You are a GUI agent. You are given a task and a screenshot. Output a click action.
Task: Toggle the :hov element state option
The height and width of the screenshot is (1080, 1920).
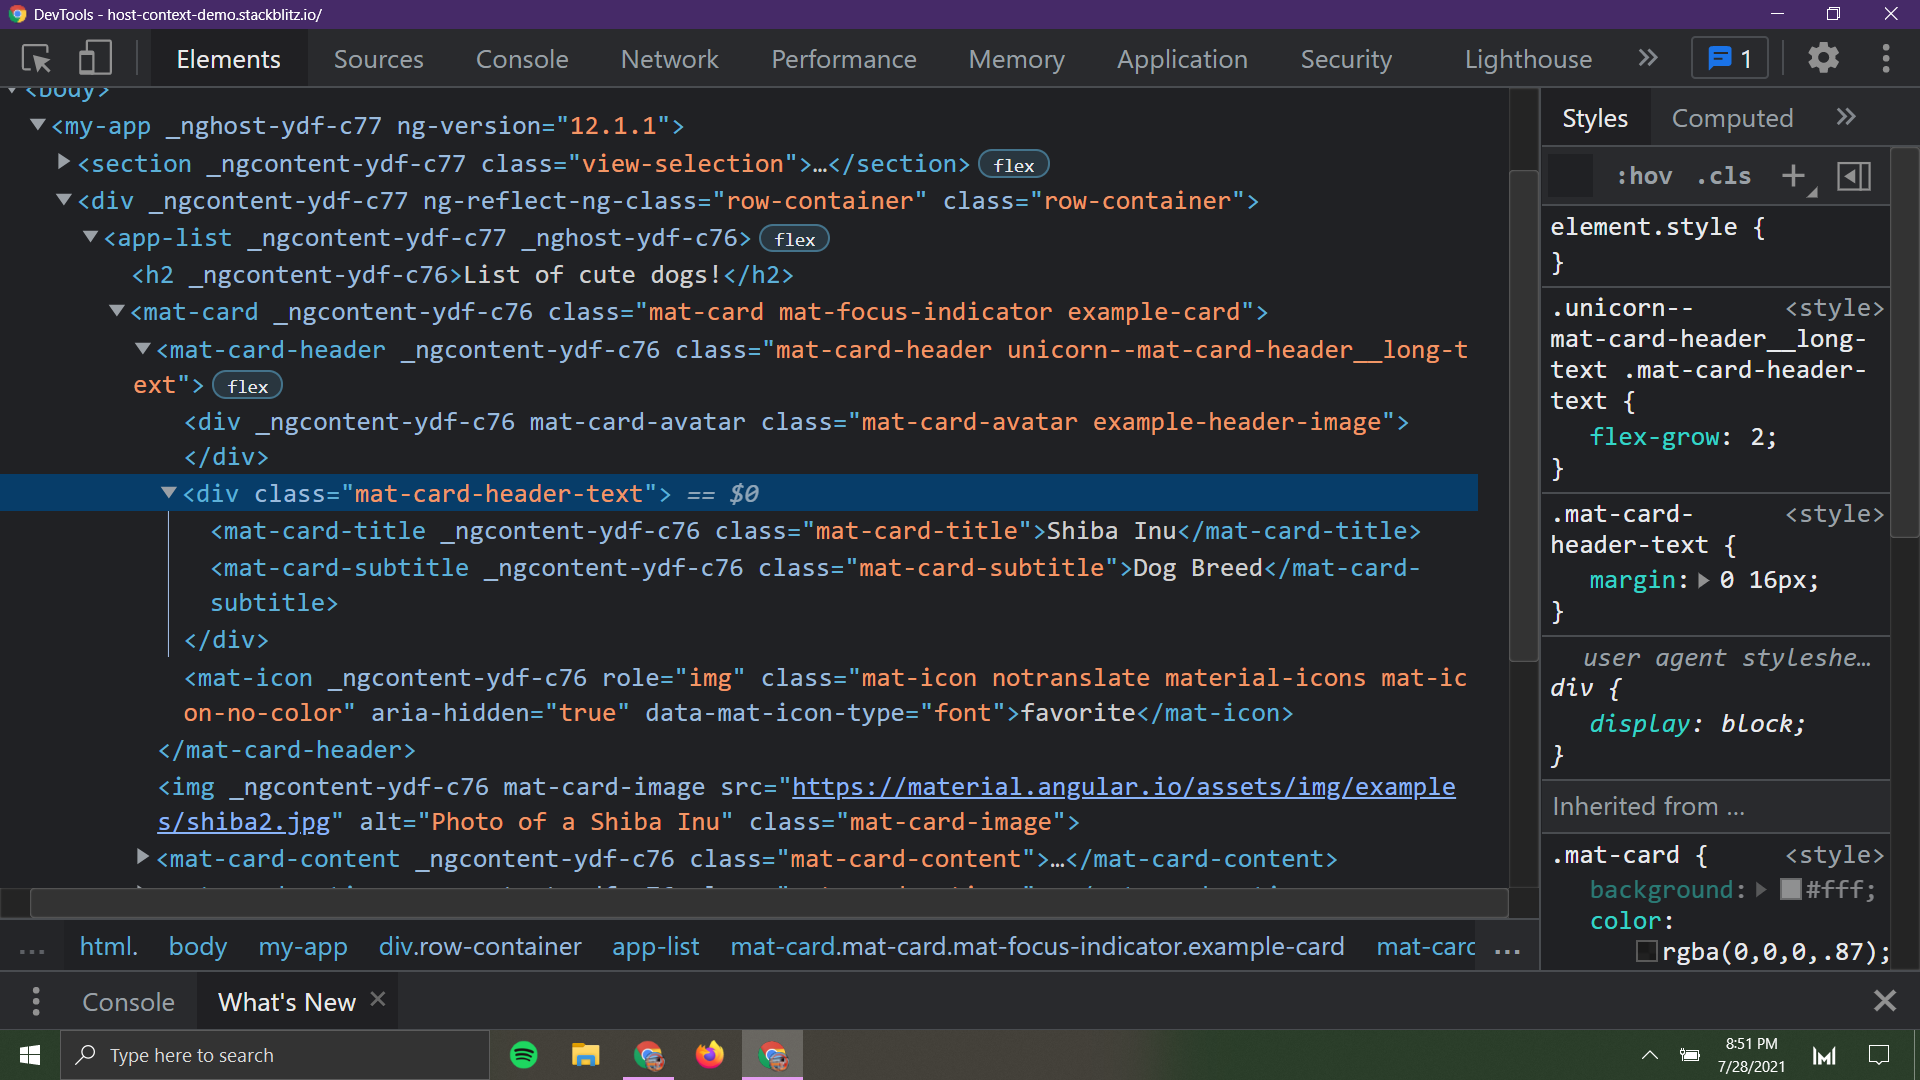[1643, 176]
